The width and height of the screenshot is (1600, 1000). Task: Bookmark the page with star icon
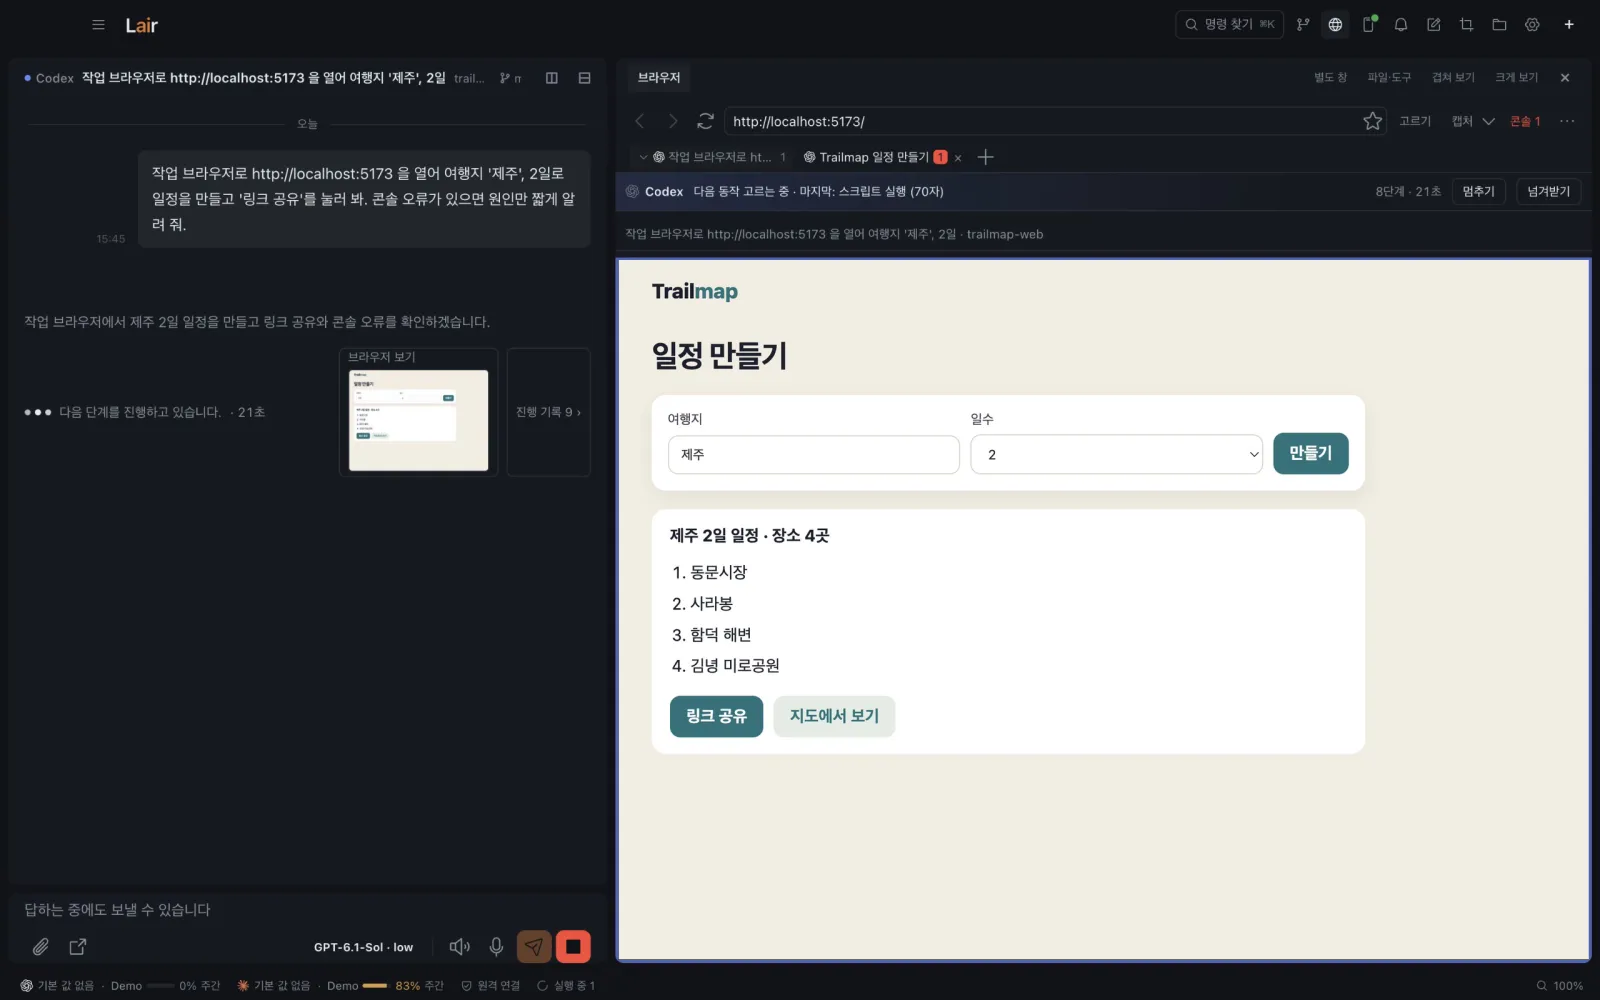click(1372, 121)
